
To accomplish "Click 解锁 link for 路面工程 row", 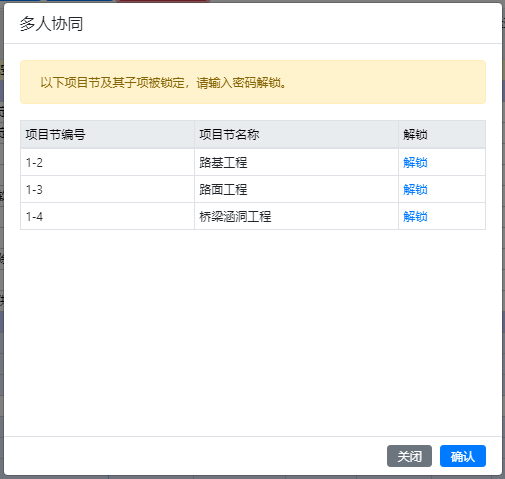I will point(415,190).
